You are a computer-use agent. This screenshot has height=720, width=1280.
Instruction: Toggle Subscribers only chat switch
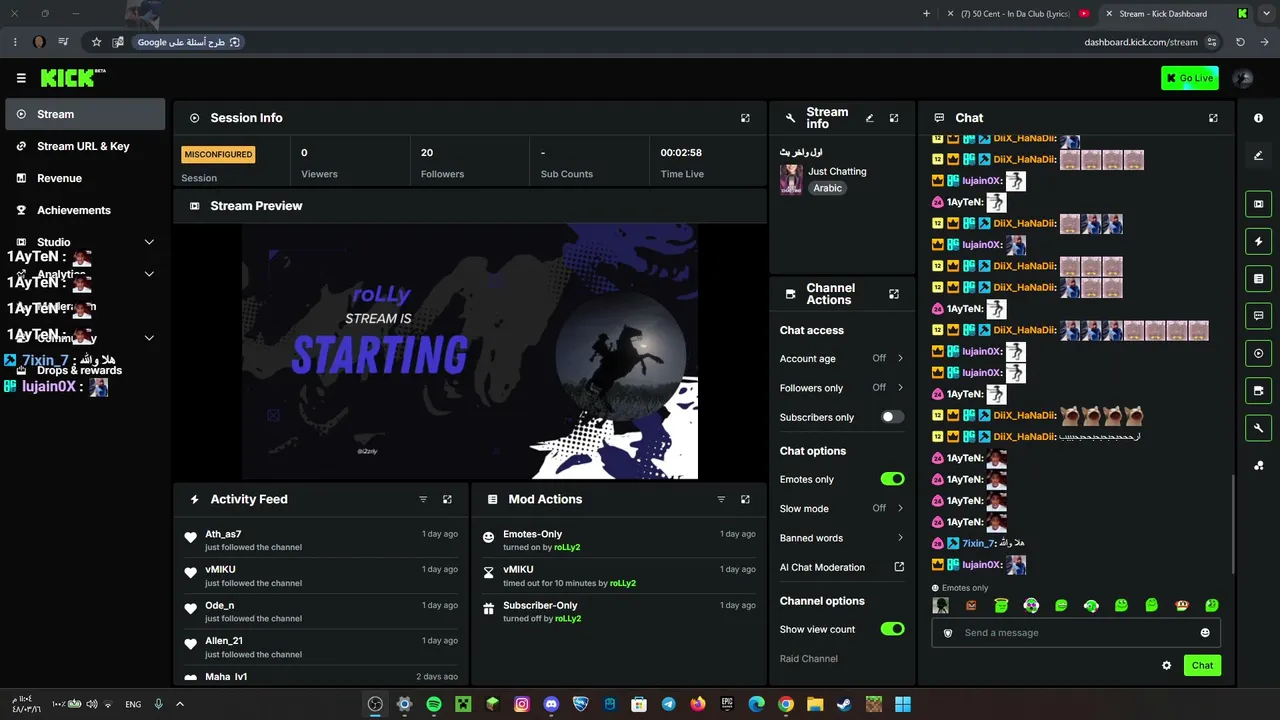point(892,417)
